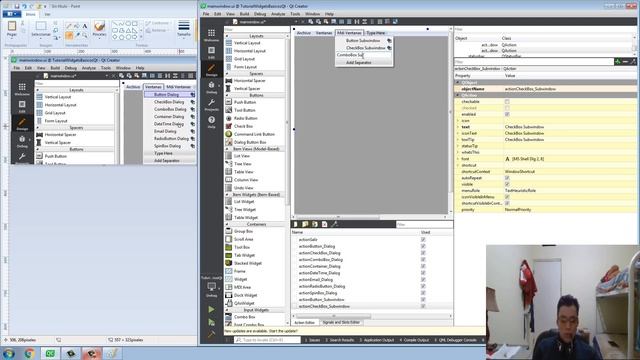Click horizontal scrollbar of Action Editor
640x360 pixels.
[x=333, y=316]
